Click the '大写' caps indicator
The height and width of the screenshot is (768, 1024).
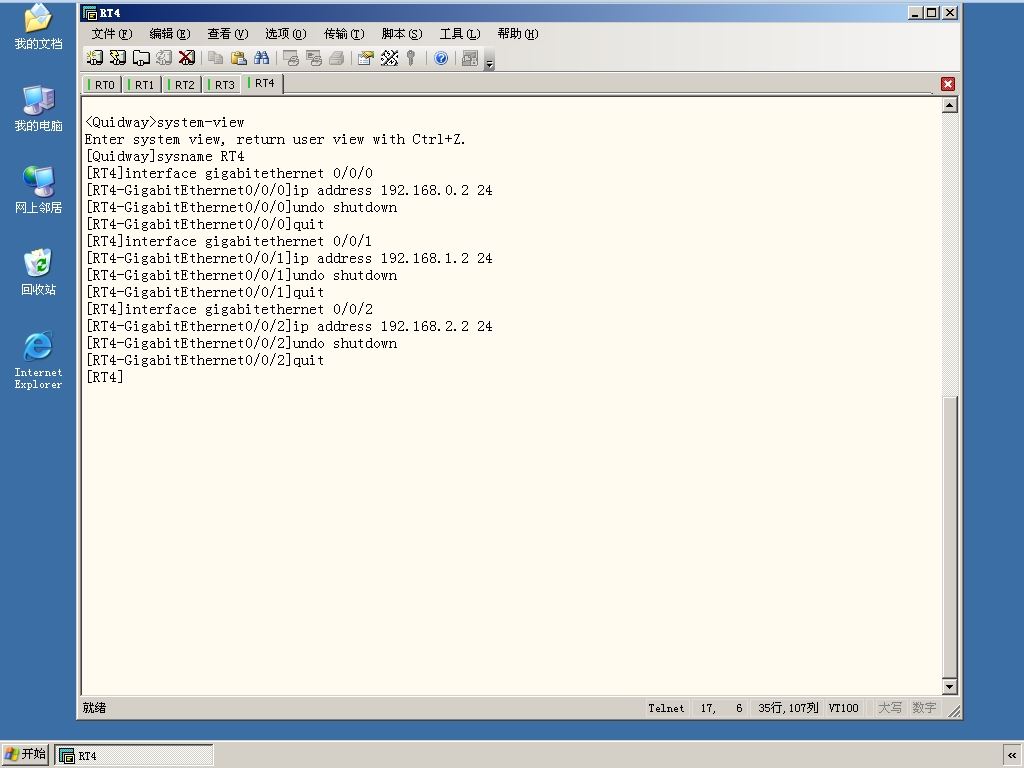point(889,708)
